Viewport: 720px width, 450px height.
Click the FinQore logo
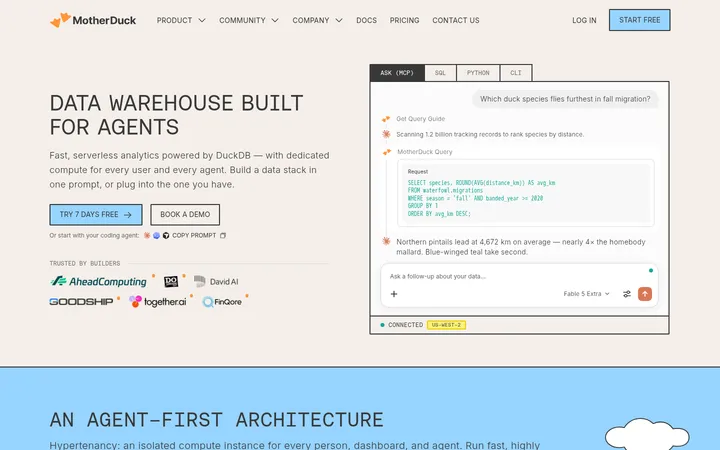click(x=222, y=302)
